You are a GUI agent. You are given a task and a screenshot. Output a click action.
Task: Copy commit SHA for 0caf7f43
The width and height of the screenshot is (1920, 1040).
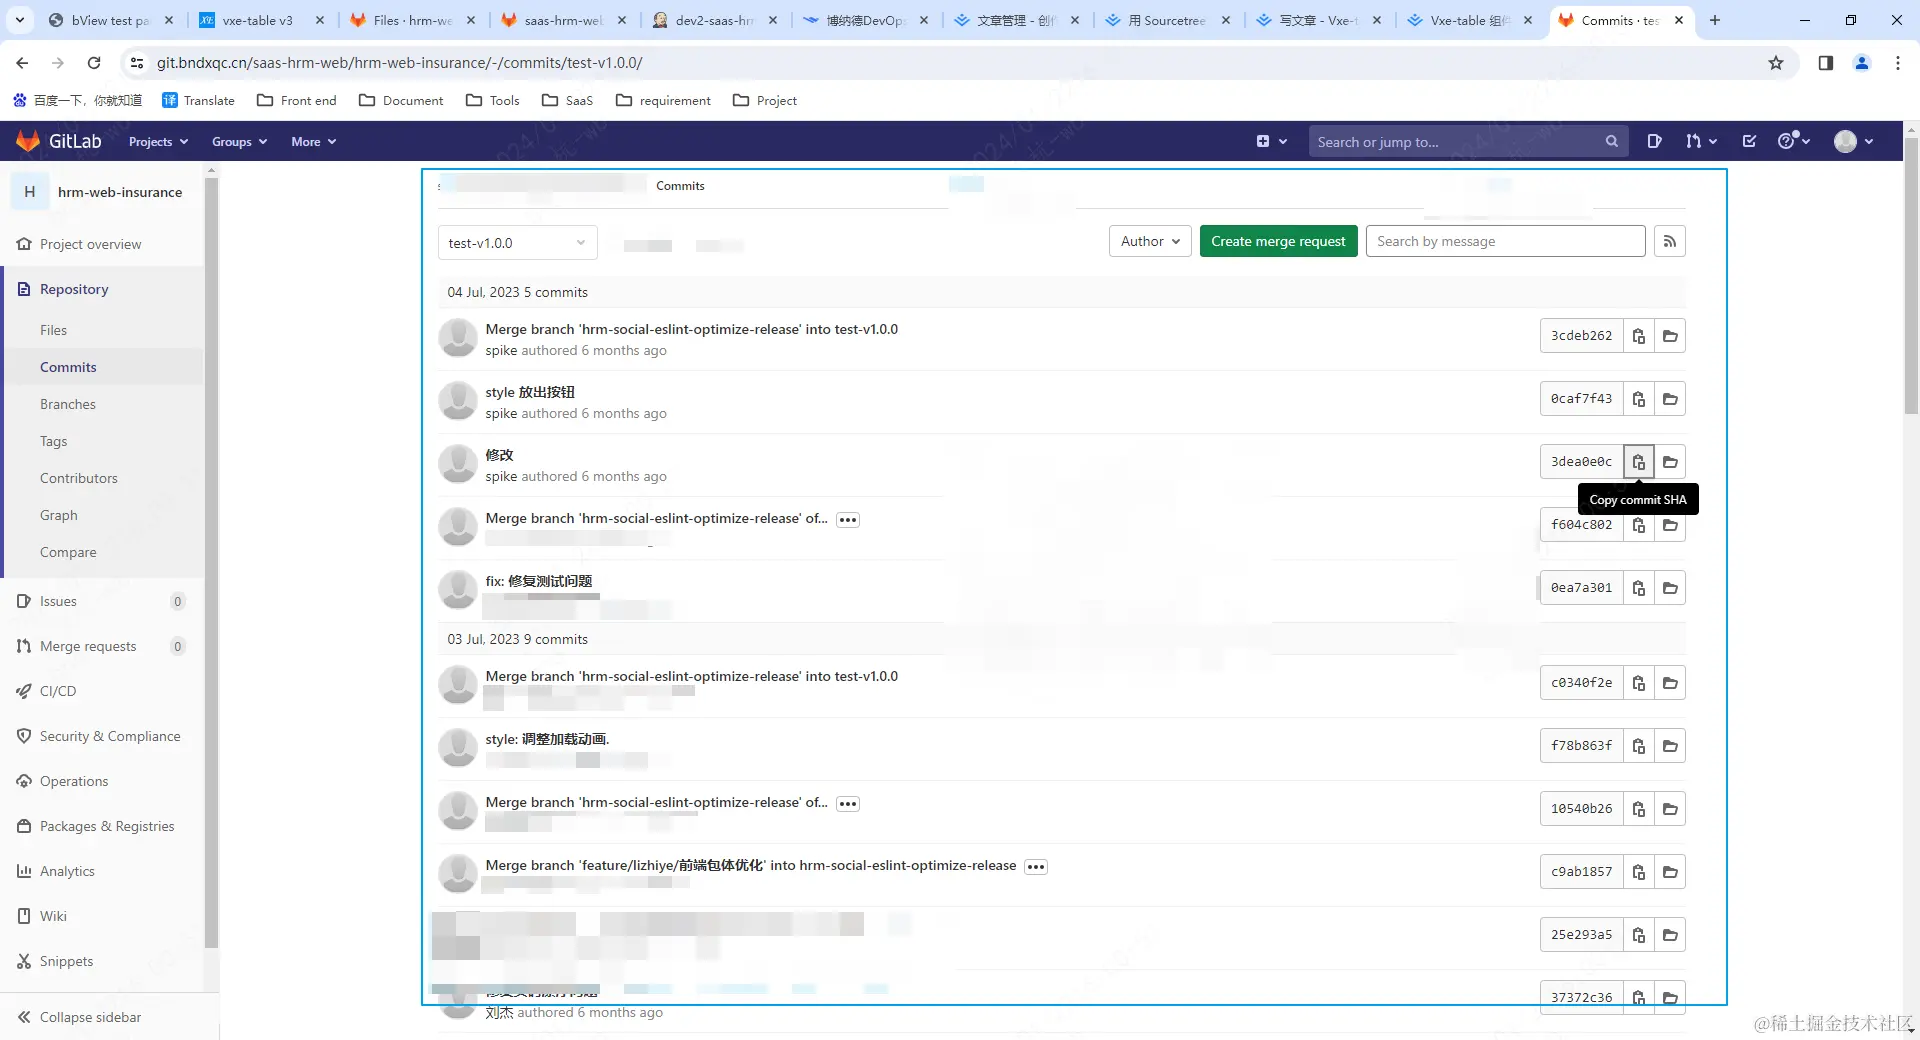[x=1638, y=399]
